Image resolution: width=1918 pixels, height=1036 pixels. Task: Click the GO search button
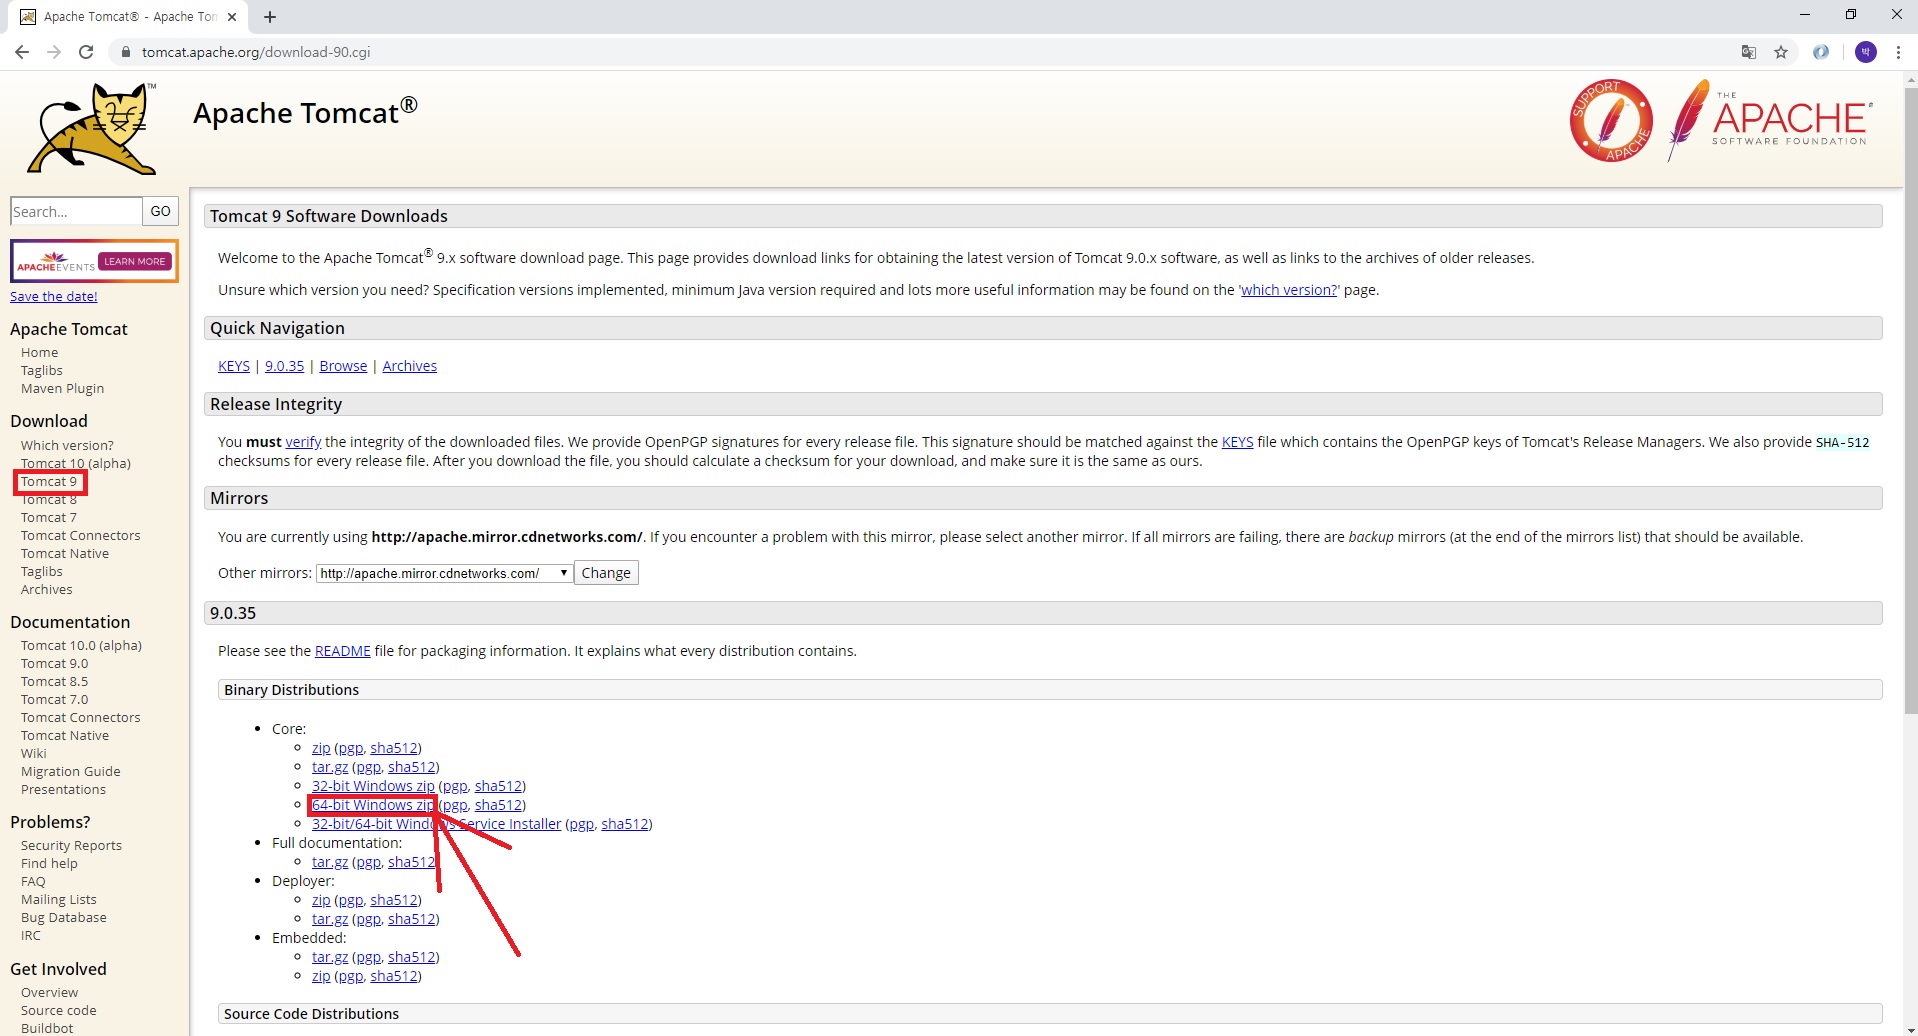tap(161, 211)
